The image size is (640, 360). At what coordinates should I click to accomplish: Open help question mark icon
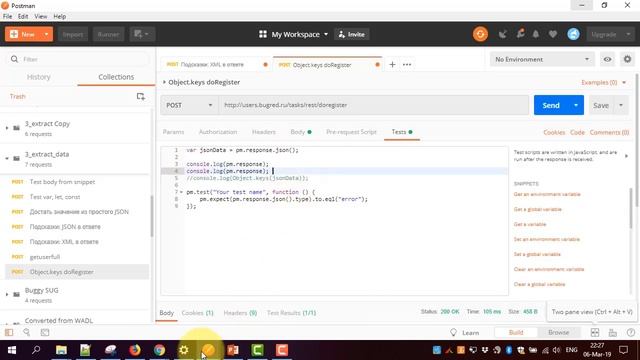coord(631,333)
